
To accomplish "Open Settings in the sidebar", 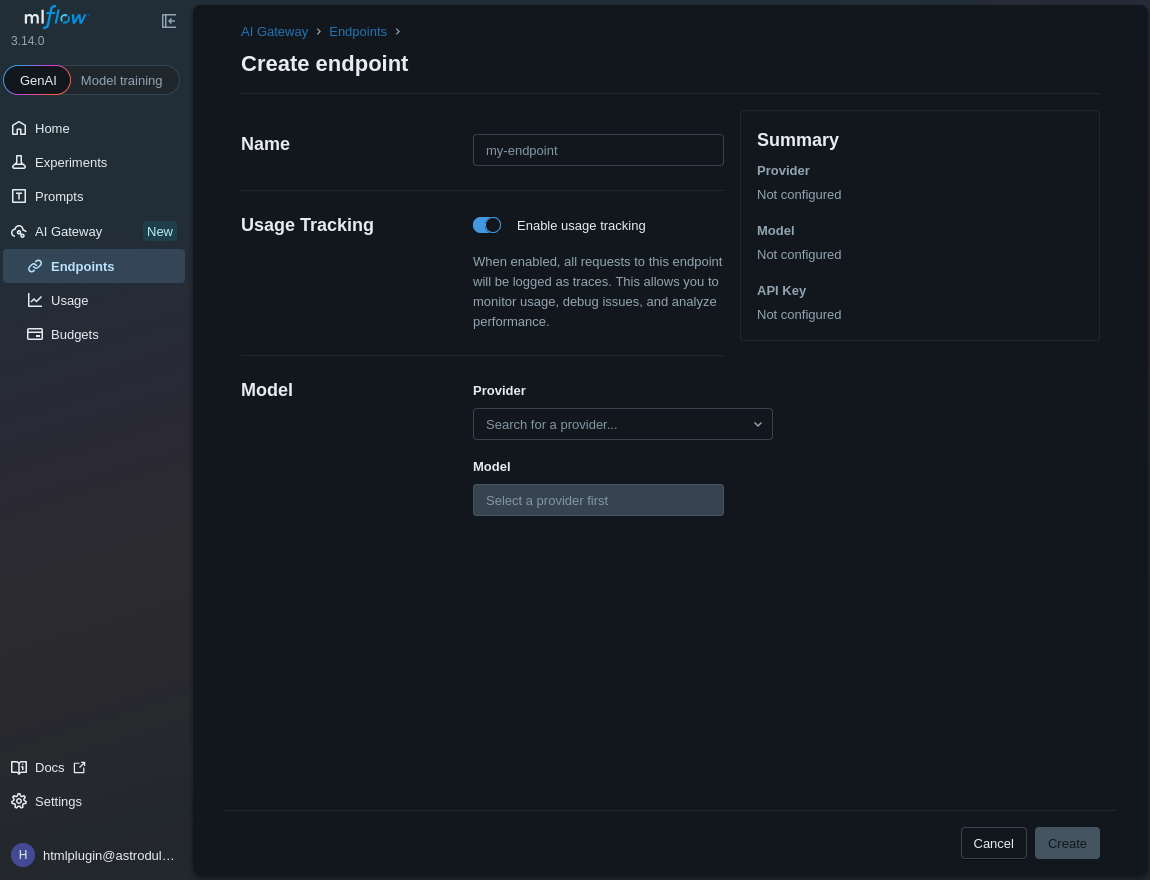I will (94, 801).
